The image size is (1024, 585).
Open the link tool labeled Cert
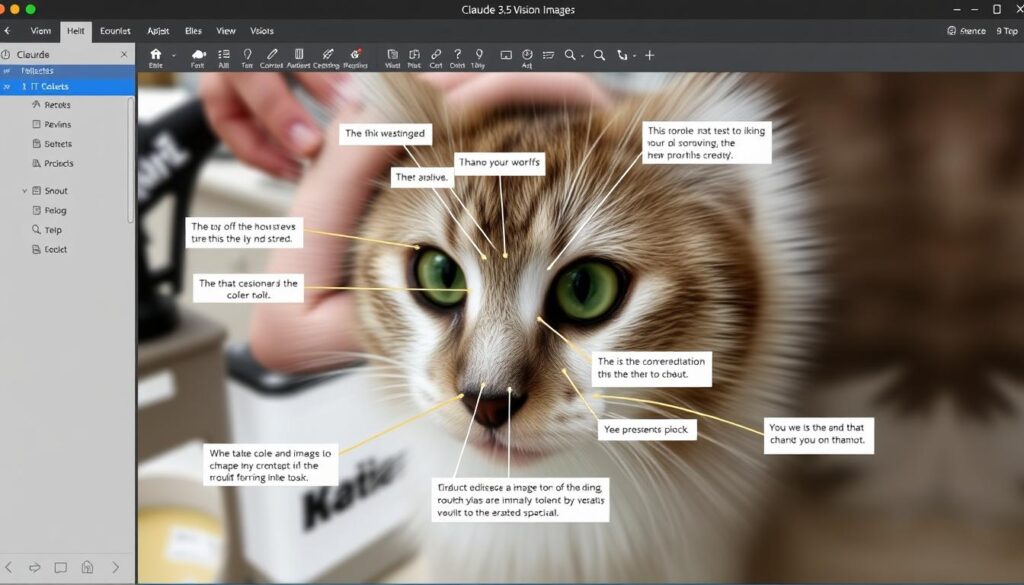[x=437, y=55]
